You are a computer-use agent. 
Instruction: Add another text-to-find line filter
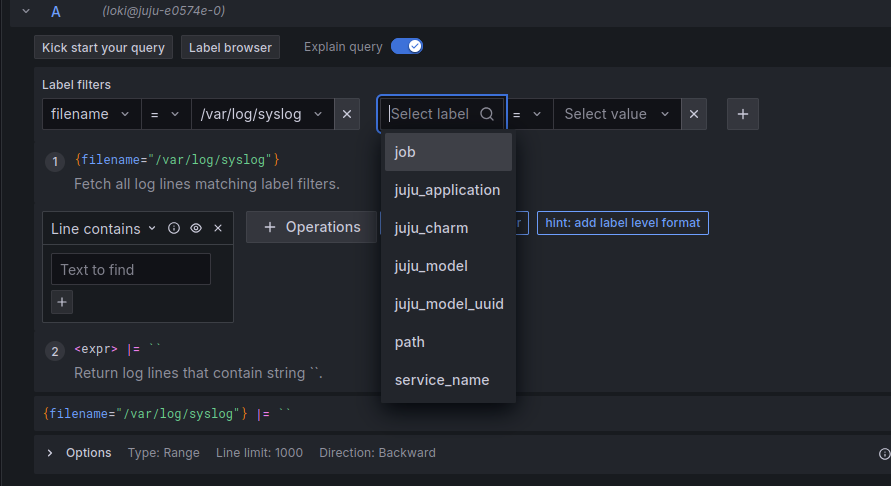[62, 301]
